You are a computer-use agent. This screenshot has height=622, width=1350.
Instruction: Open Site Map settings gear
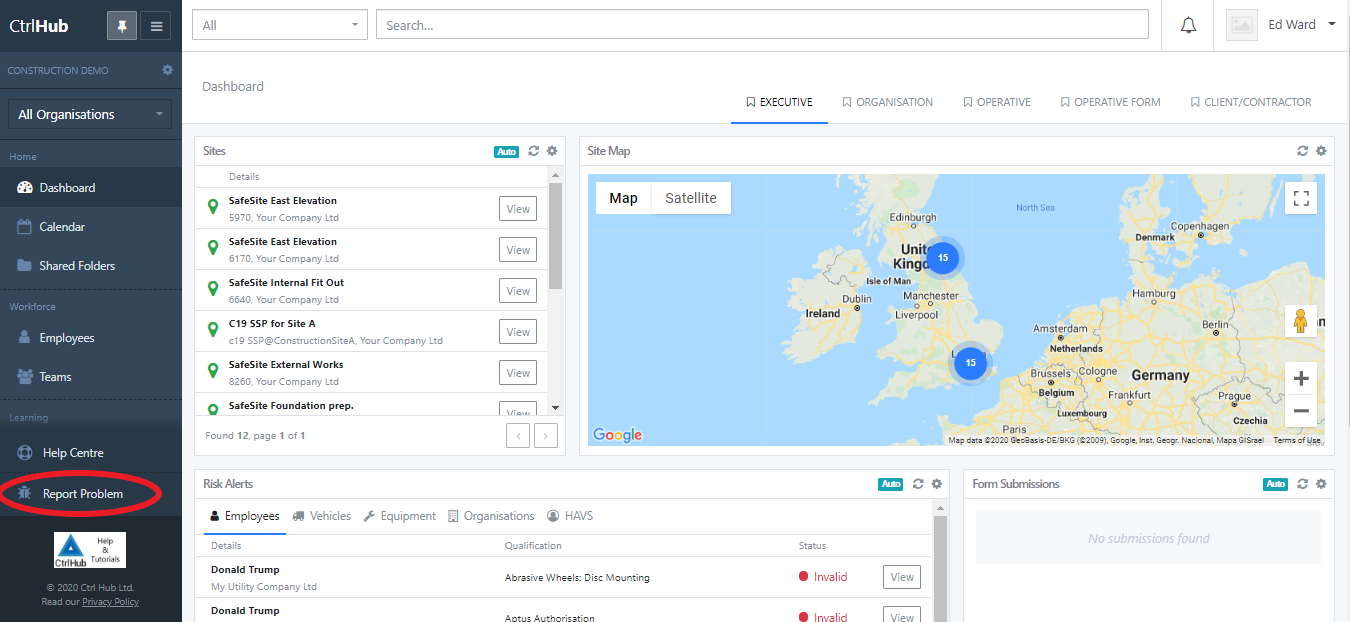[1321, 151]
